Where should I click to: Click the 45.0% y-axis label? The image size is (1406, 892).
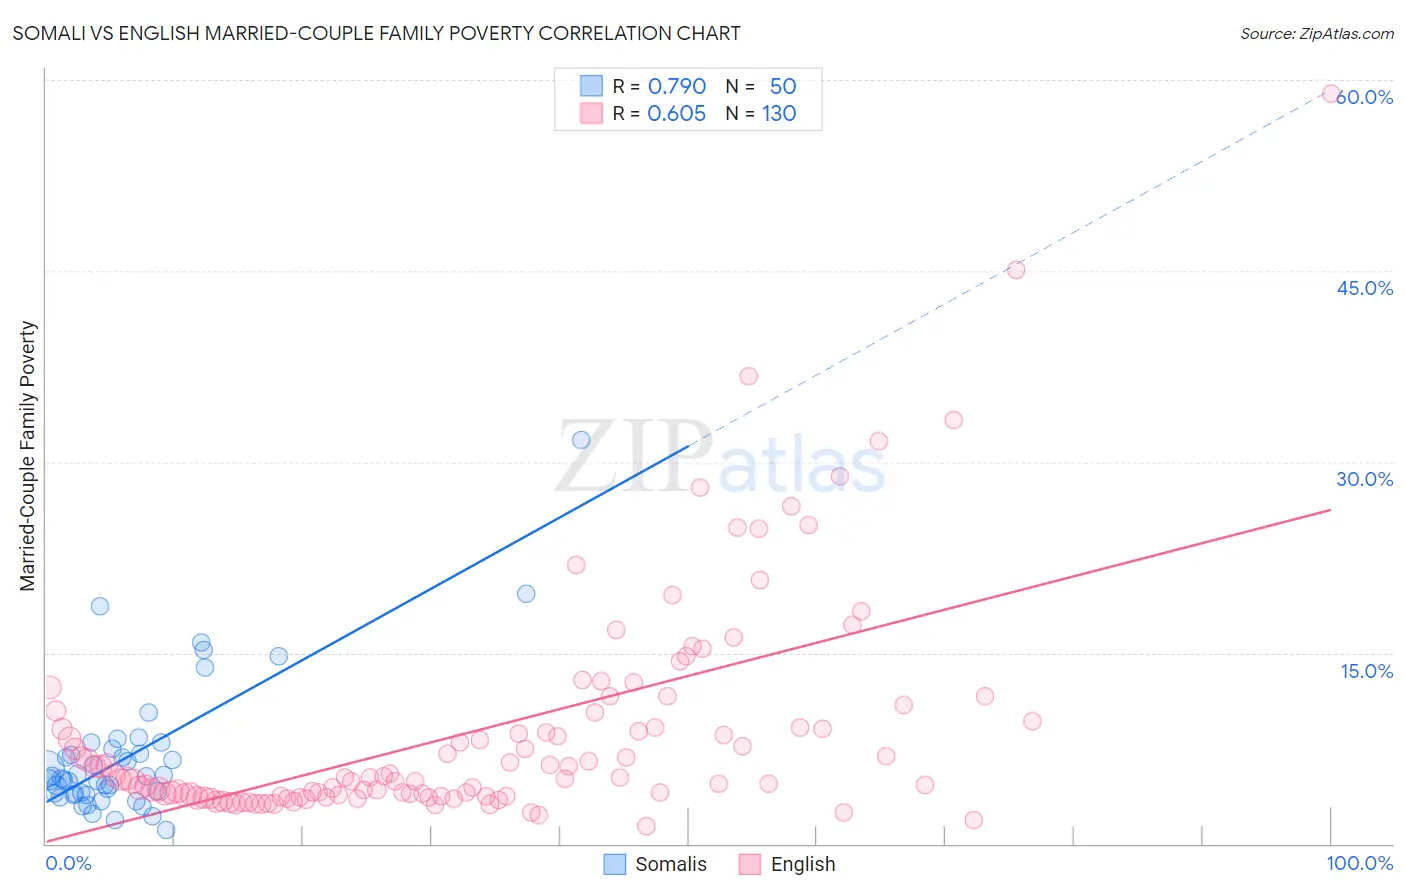pos(1364,288)
